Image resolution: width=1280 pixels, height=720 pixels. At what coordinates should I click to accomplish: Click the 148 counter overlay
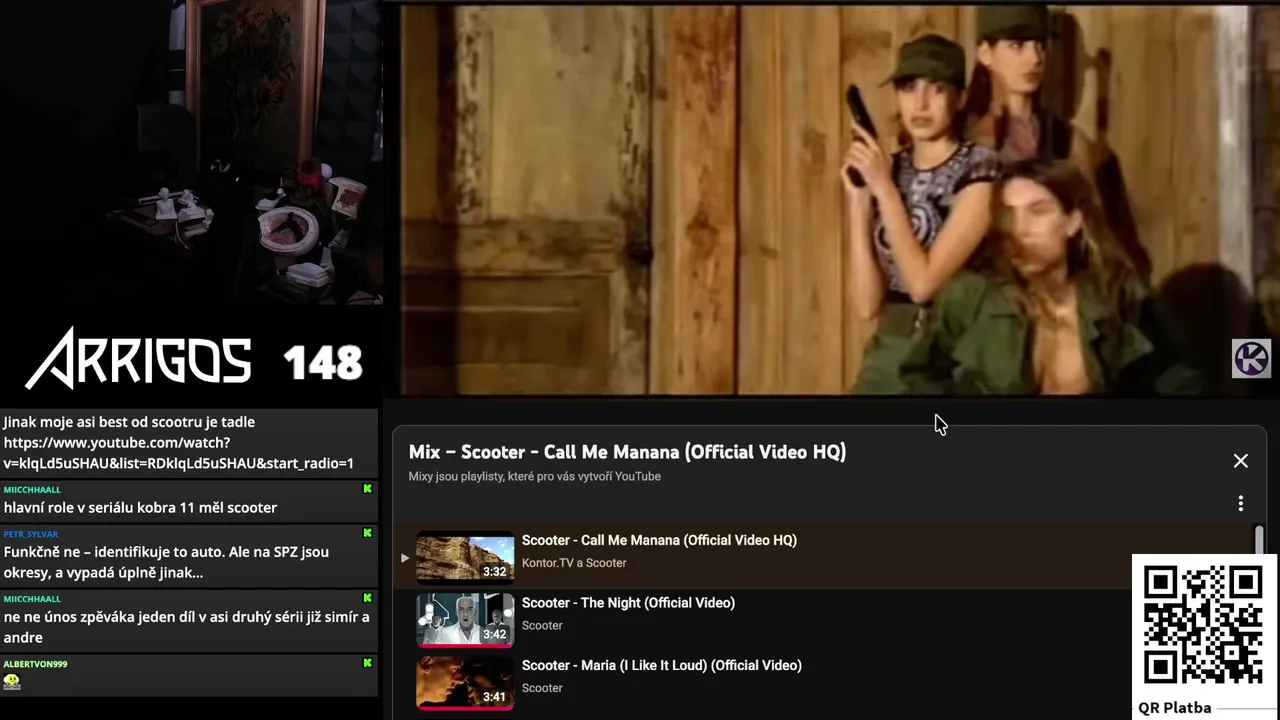(x=322, y=363)
